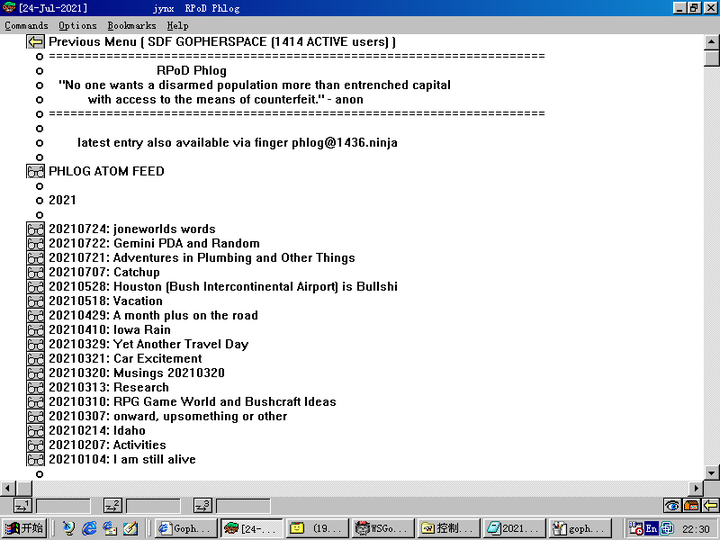Screen dimensions: 720x540
Task: Open the Options menu
Action: [77, 25]
